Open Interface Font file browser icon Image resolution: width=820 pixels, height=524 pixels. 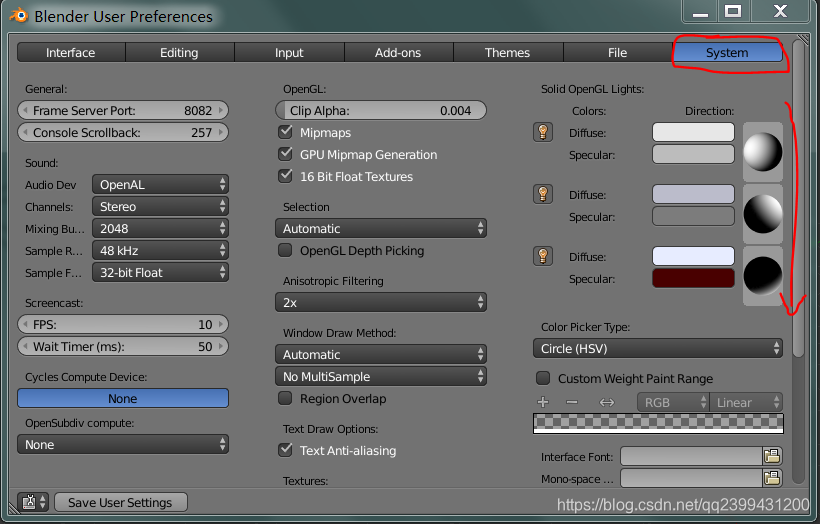(x=772, y=457)
